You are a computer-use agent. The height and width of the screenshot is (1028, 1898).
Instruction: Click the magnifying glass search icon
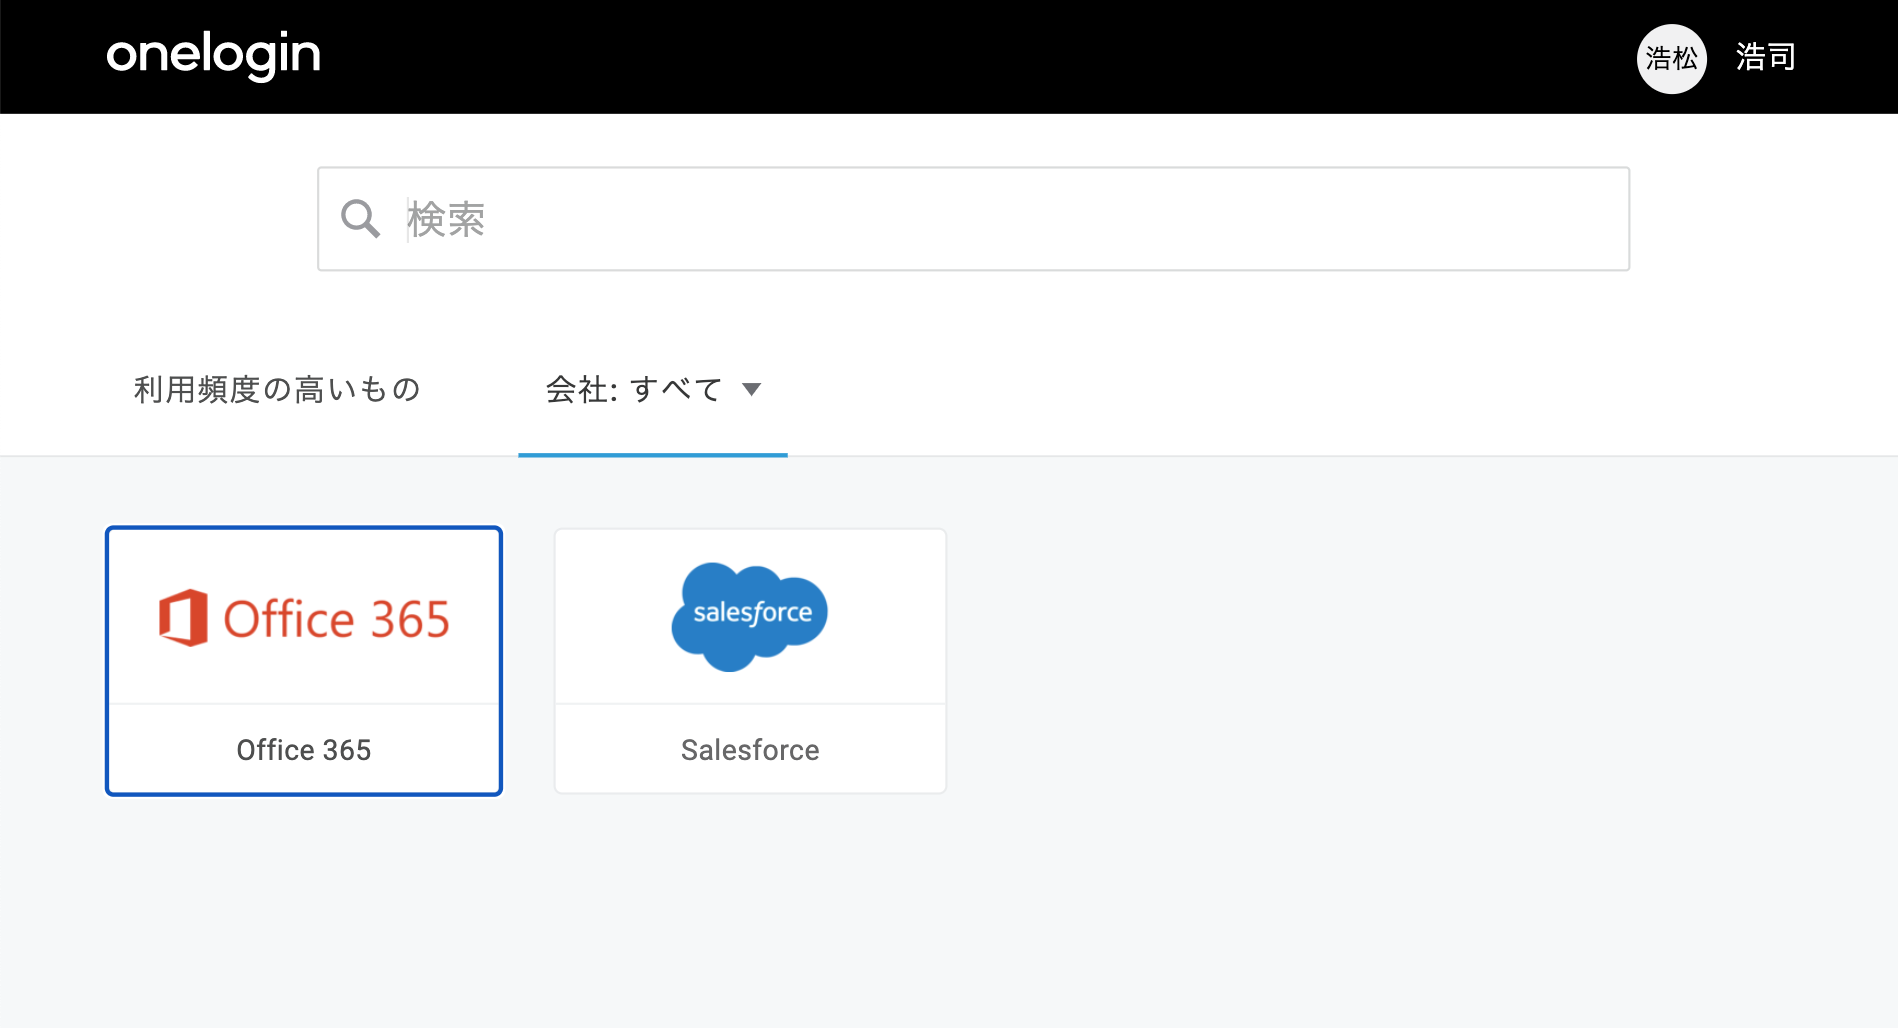click(360, 218)
